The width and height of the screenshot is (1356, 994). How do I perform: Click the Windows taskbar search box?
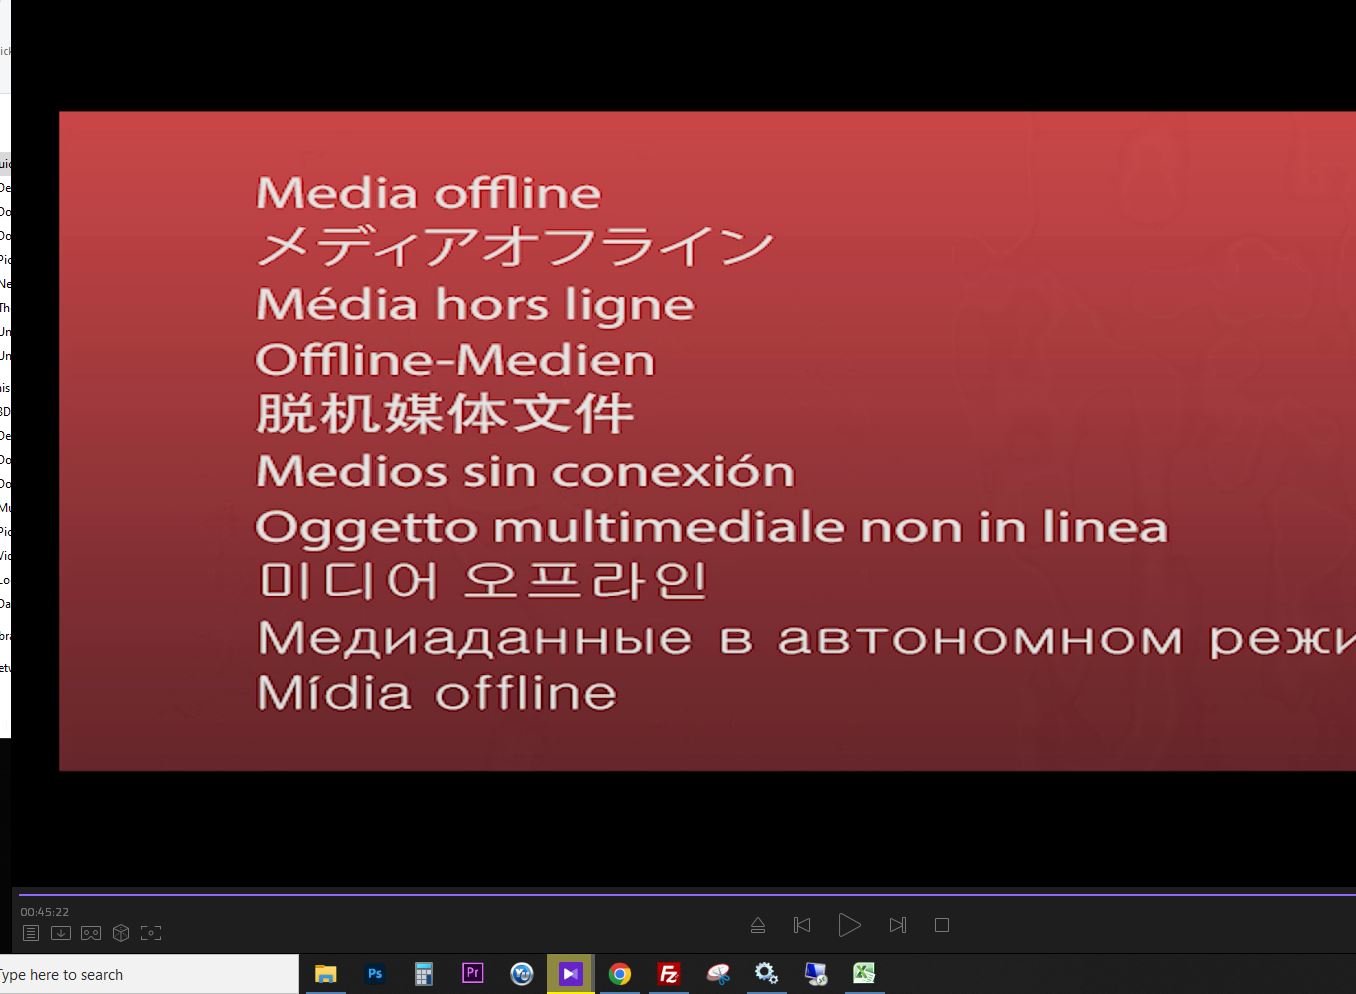(x=150, y=974)
